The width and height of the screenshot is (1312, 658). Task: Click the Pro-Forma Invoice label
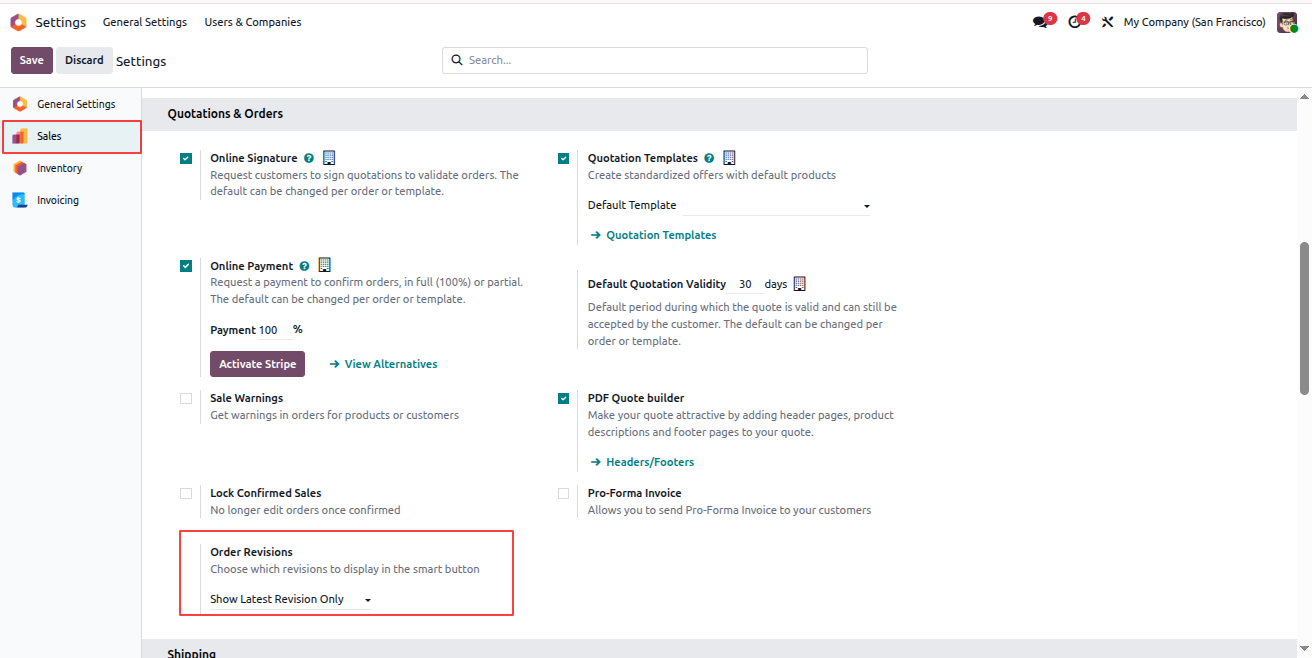(635, 493)
